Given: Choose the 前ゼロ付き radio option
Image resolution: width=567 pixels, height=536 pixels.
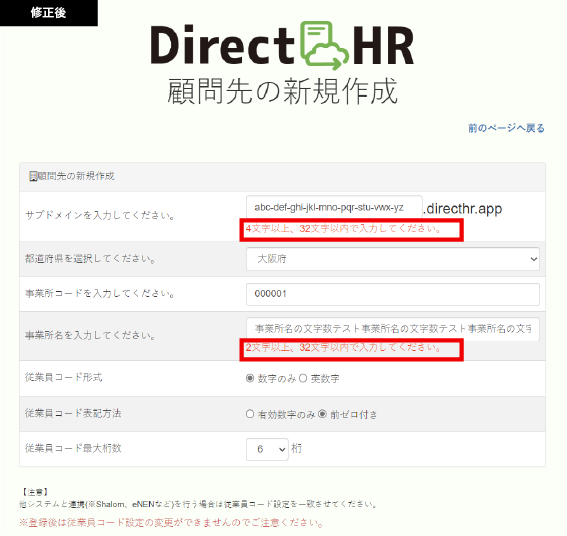Looking at the screenshot, I should tap(322, 414).
